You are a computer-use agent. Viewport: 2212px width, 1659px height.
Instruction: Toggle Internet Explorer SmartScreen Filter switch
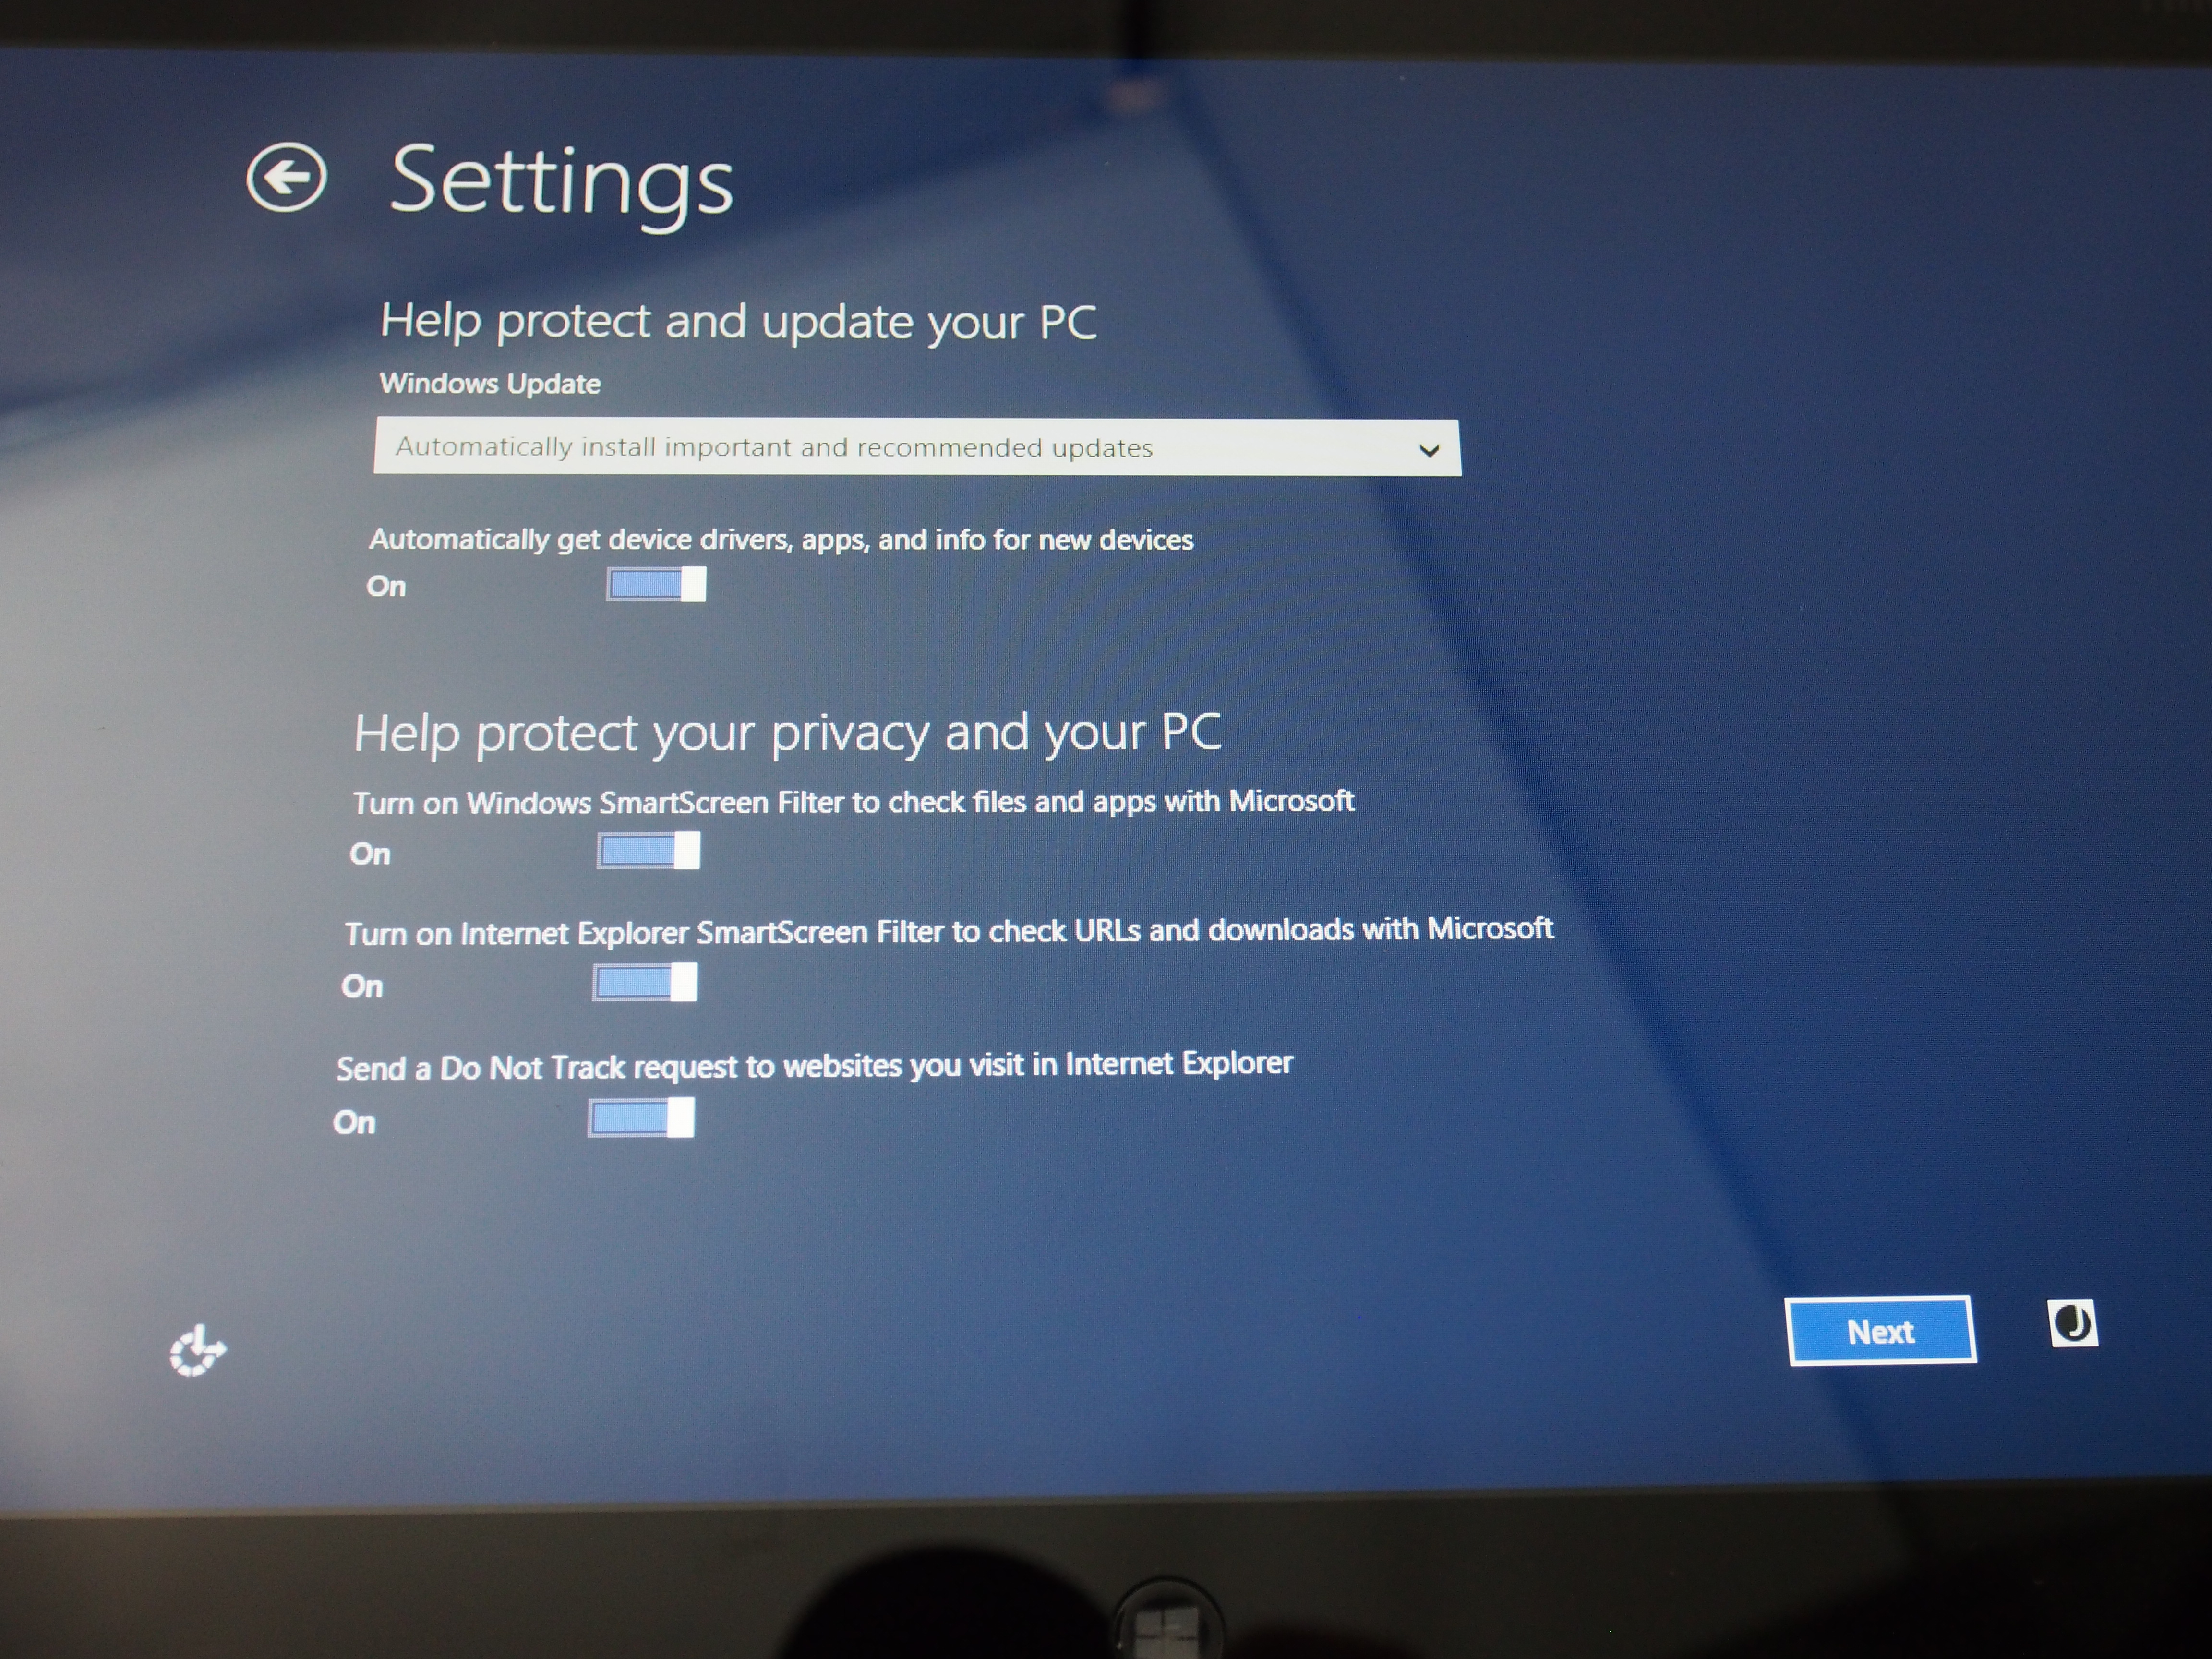click(x=644, y=982)
